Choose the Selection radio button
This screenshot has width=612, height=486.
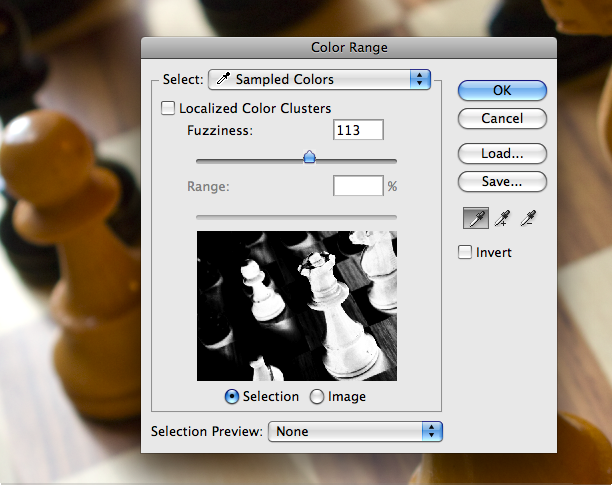pos(232,397)
